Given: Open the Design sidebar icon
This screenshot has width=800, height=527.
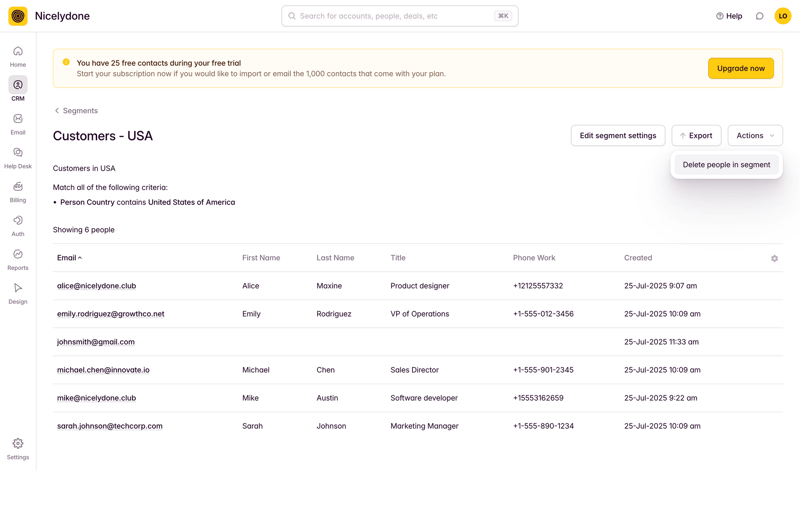Looking at the screenshot, I should (x=18, y=288).
